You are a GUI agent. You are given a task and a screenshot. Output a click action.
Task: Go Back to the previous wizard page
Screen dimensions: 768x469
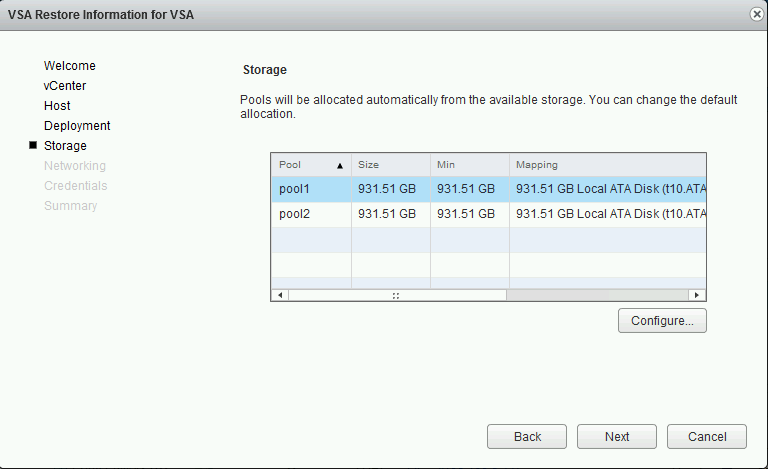click(527, 437)
